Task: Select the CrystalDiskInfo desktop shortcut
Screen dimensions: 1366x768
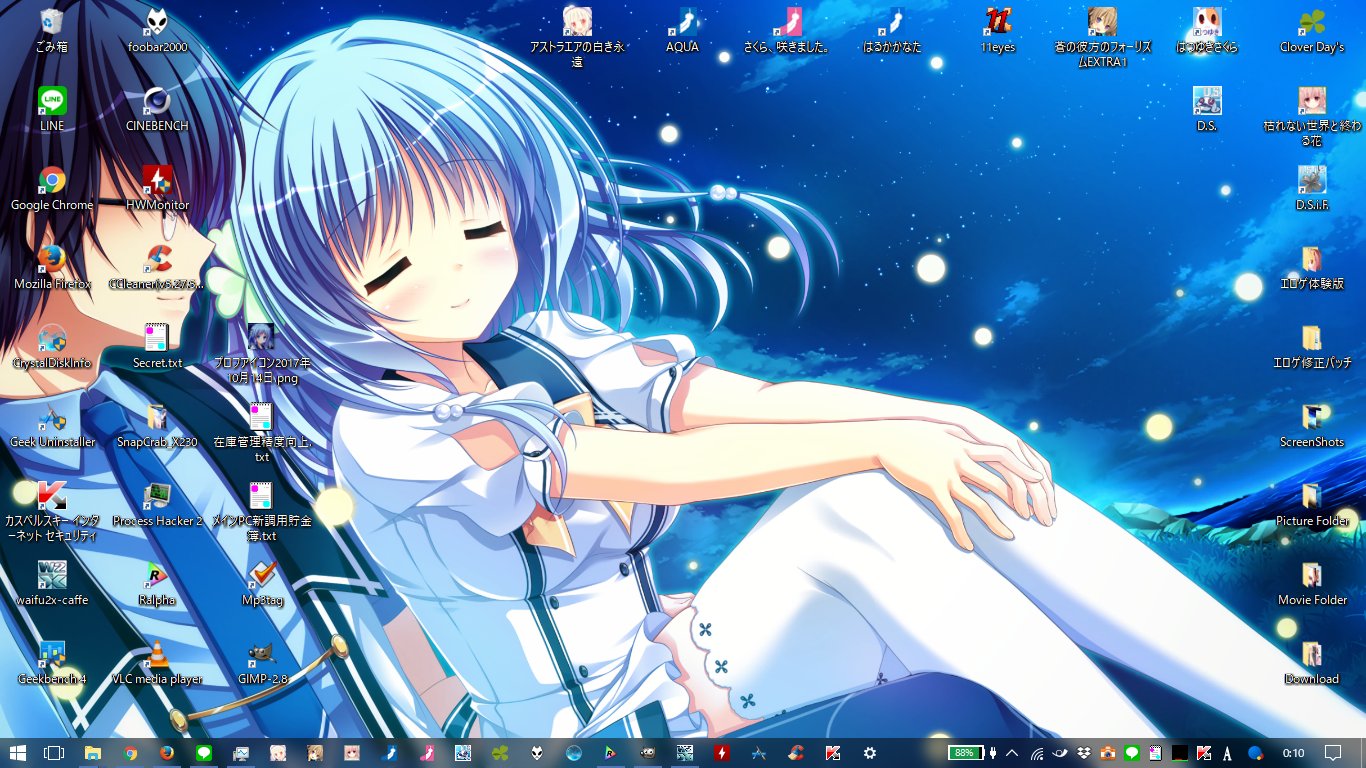Action: click(x=51, y=346)
